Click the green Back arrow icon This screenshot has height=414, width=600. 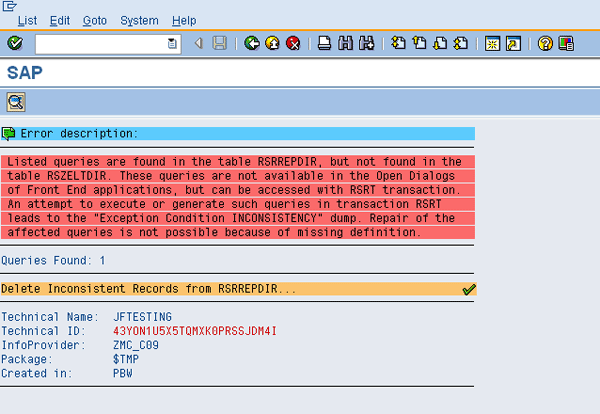click(x=252, y=43)
